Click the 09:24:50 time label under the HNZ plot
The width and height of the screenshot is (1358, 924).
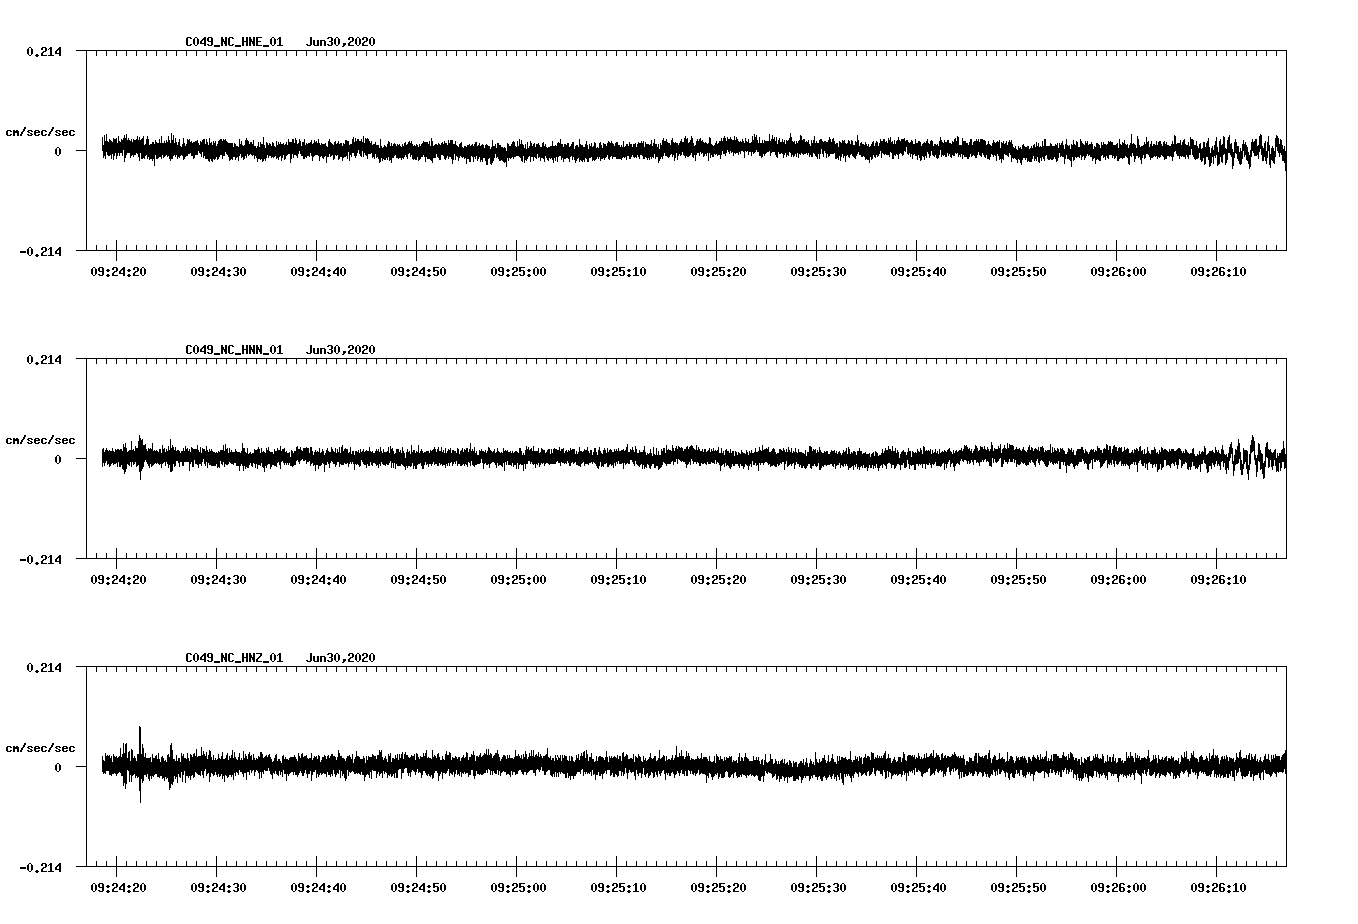tap(418, 887)
